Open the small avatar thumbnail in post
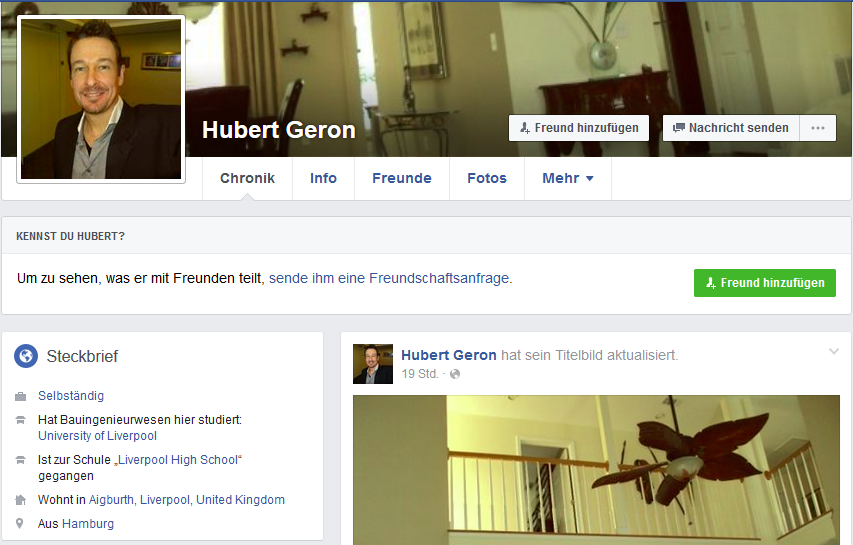Image resolution: width=853 pixels, height=545 pixels. (373, 364)
